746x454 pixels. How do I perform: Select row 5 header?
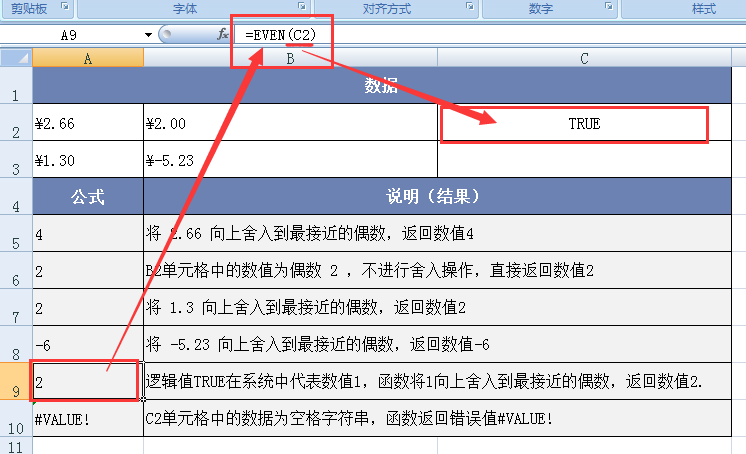16,234
